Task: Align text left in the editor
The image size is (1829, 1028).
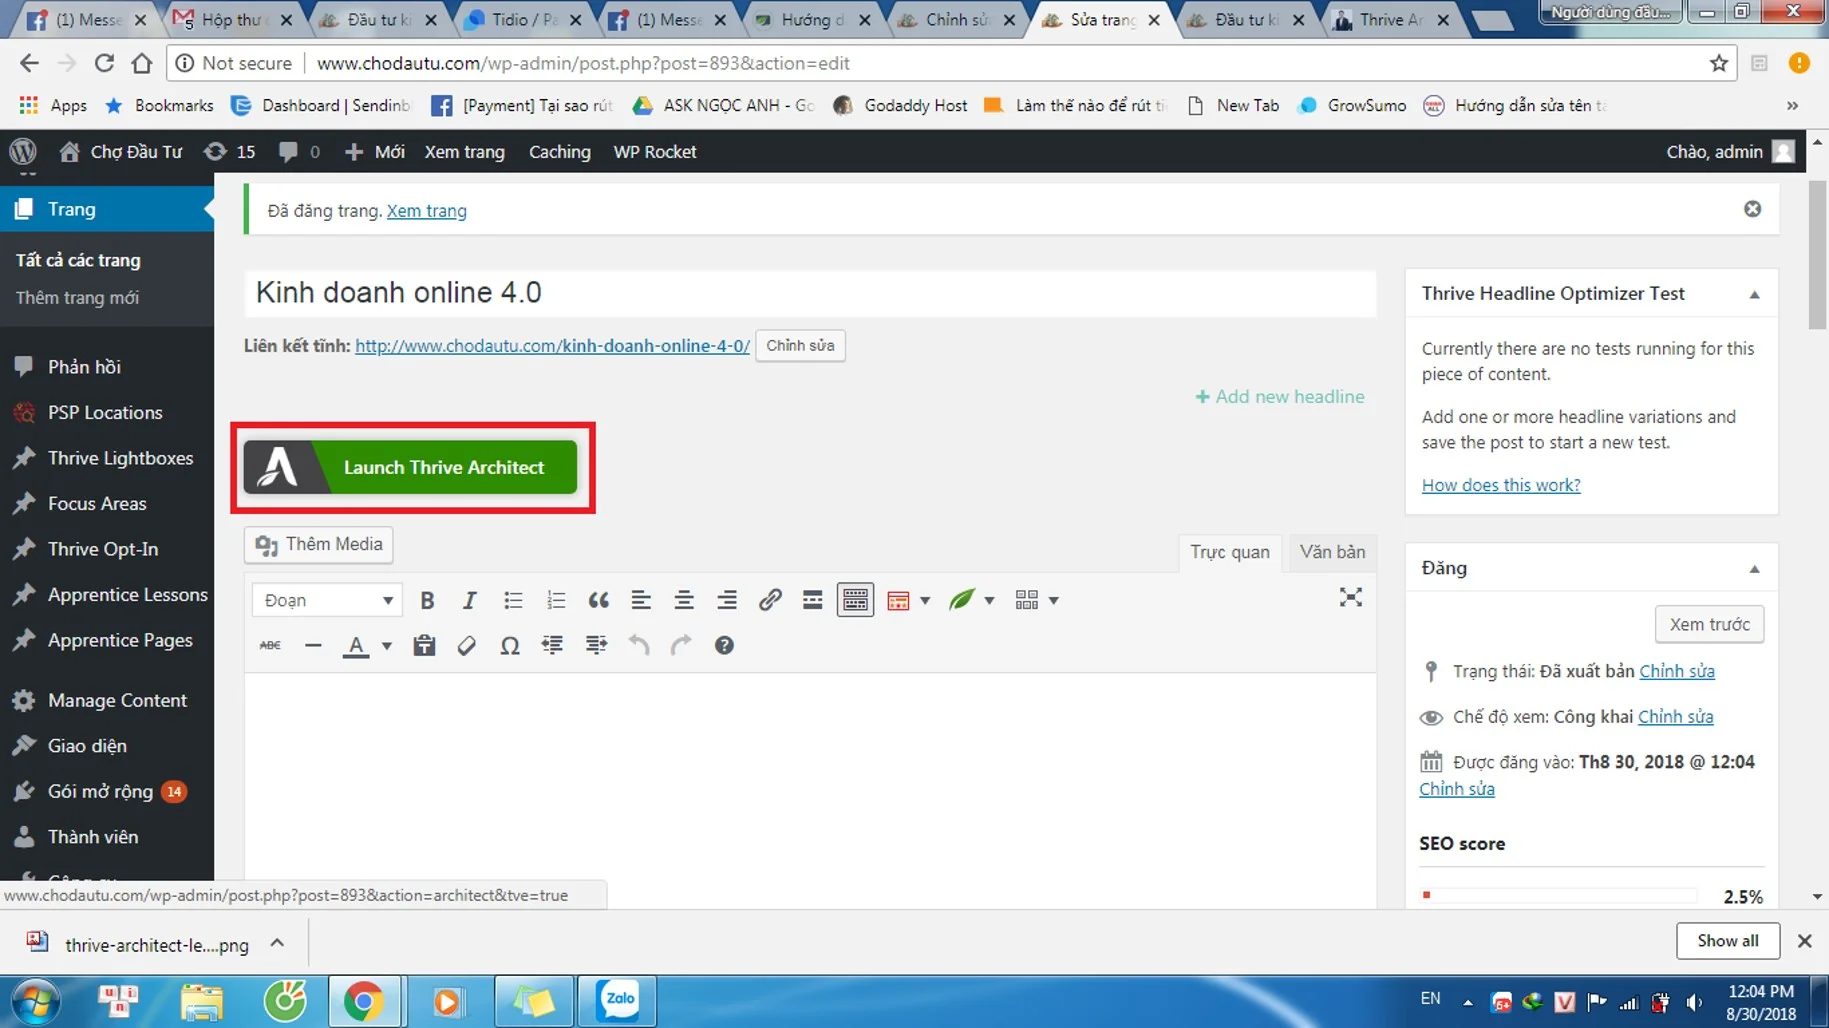Action: click(641, 600)
